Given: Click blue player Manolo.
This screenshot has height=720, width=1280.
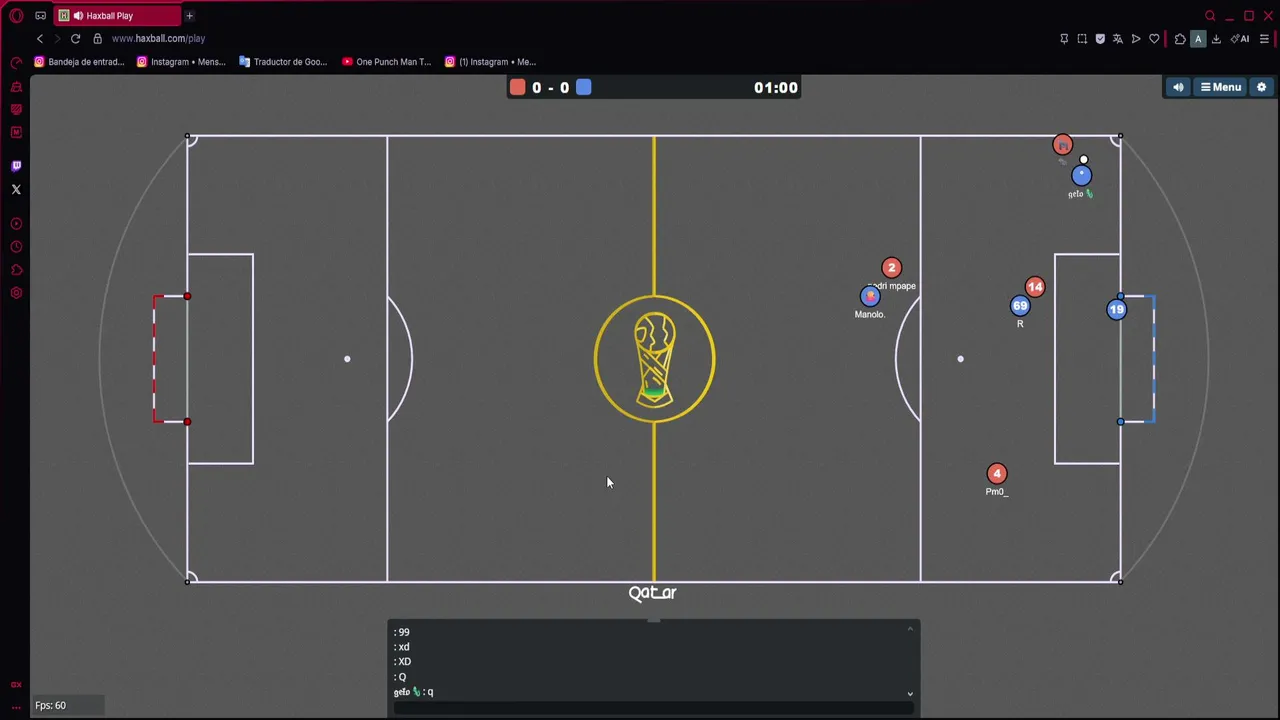Looking at the screenshot, I should tap(870, 296).
